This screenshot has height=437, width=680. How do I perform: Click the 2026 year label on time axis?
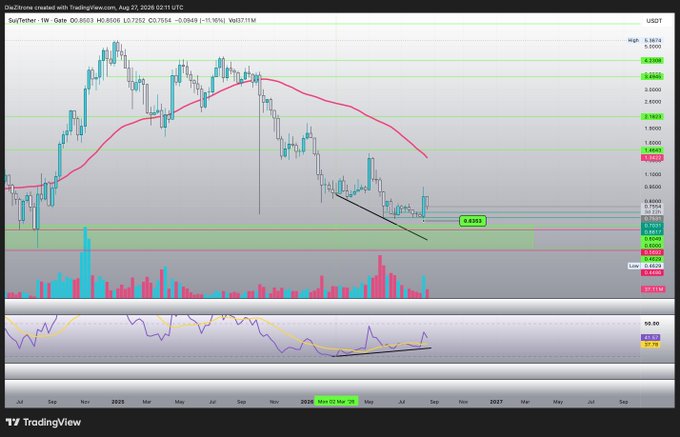[x=307, y=402]
